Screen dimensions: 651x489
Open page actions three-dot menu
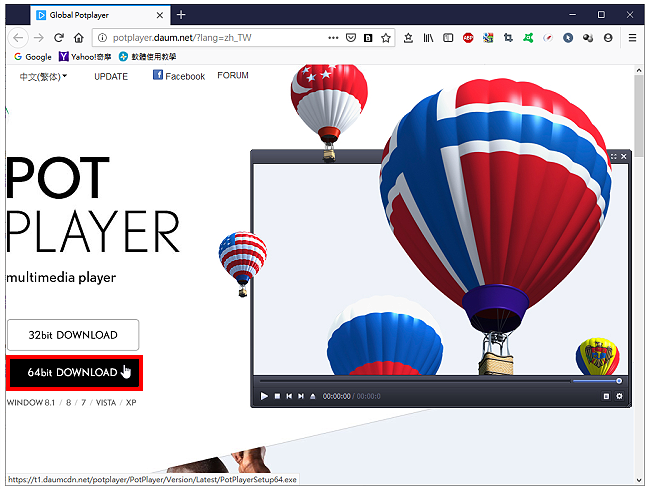[x=333, y=38]
